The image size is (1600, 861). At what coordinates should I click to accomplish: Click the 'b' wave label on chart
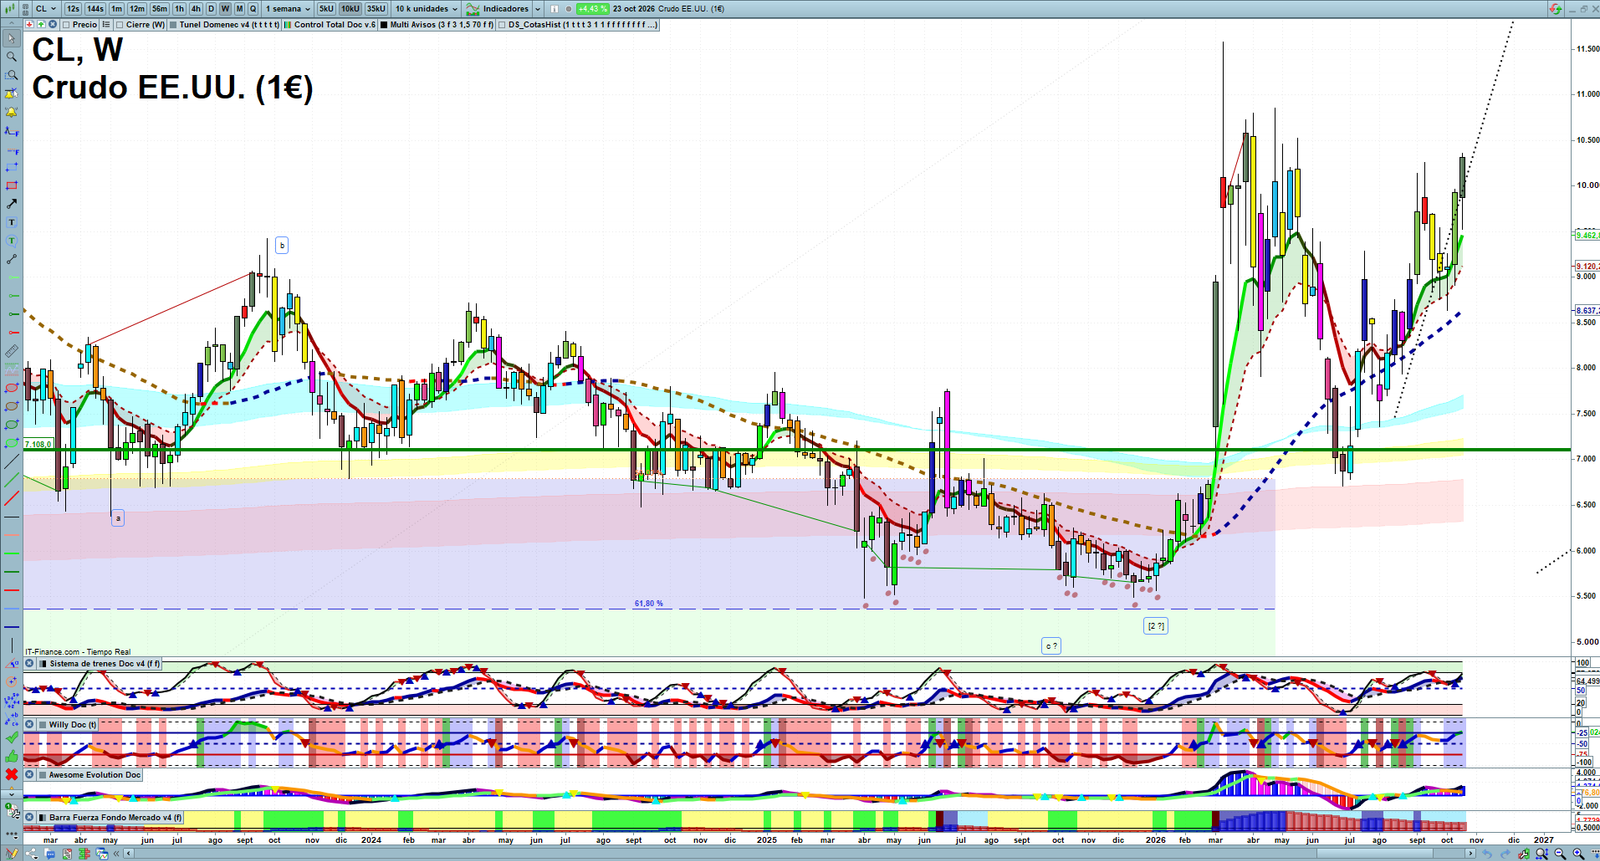(282, 245)
